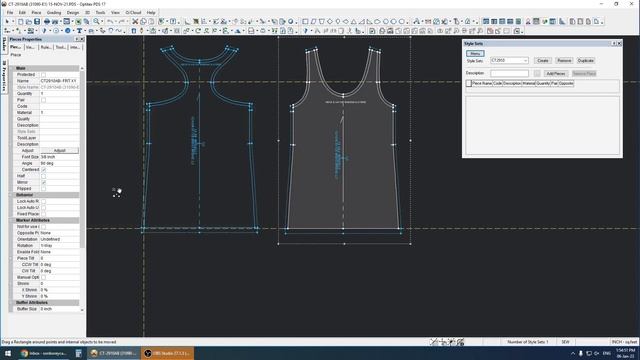Click the Remove button in Style Sets

[564, 60]
